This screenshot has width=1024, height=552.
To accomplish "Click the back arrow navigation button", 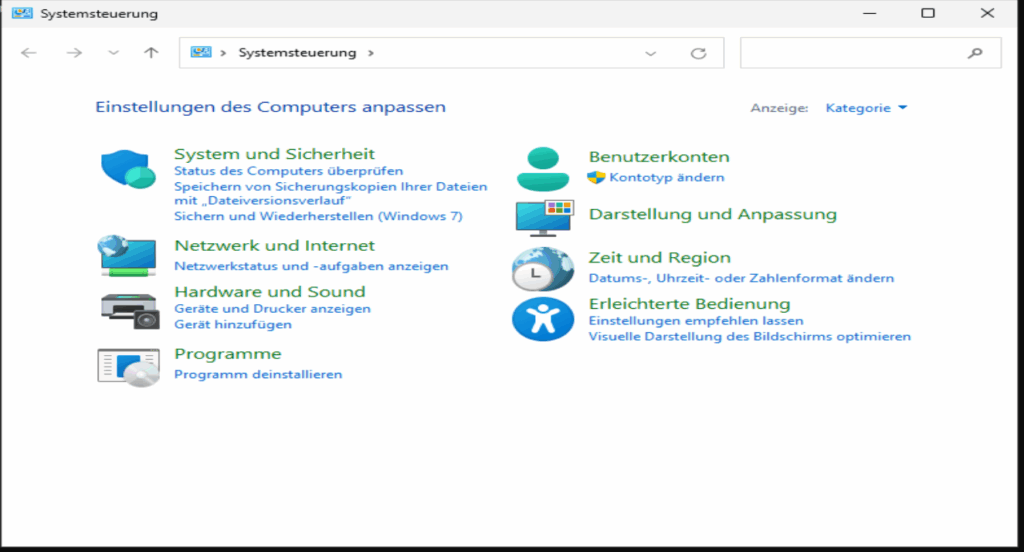I will tap(29, 53).
